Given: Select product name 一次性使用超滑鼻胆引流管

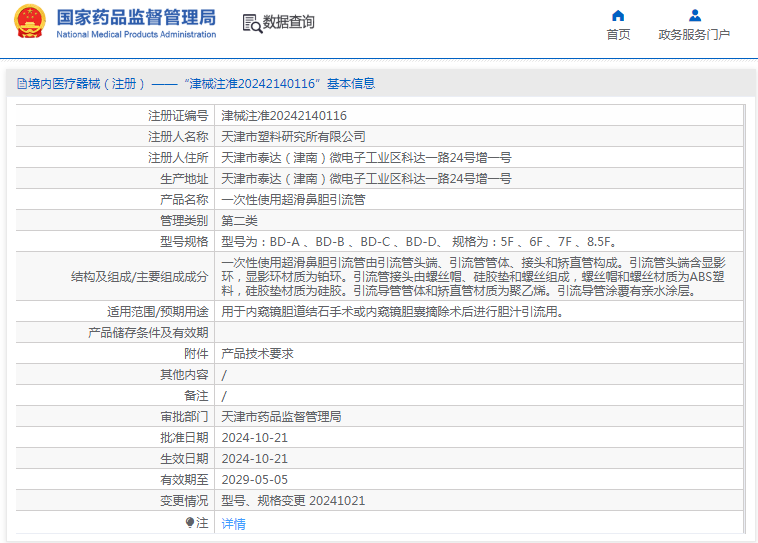Looking at the screenshot, I should click(293, 200).
